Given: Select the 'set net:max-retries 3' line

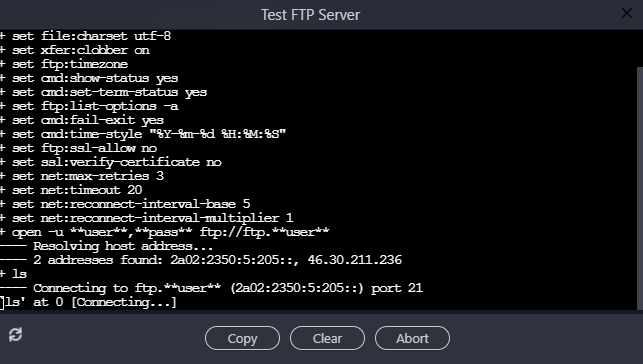Looking at the screenshot, I should pos(82,176).
